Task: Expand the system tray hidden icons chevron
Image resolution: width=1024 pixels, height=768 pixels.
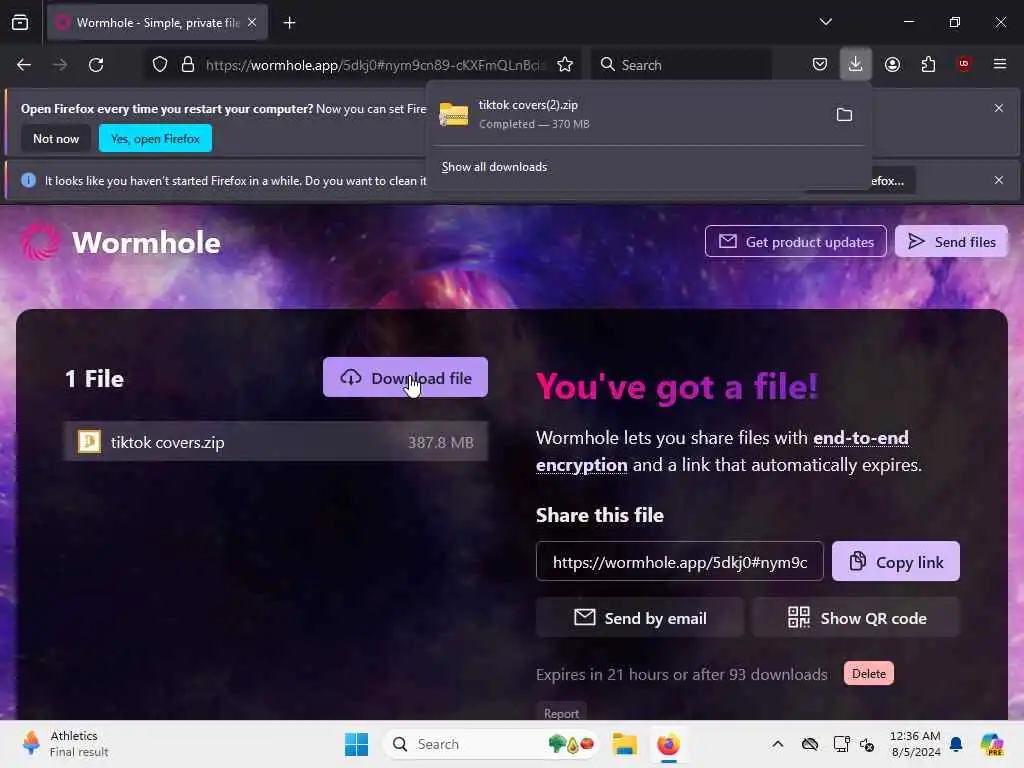Action: point(777,744)
